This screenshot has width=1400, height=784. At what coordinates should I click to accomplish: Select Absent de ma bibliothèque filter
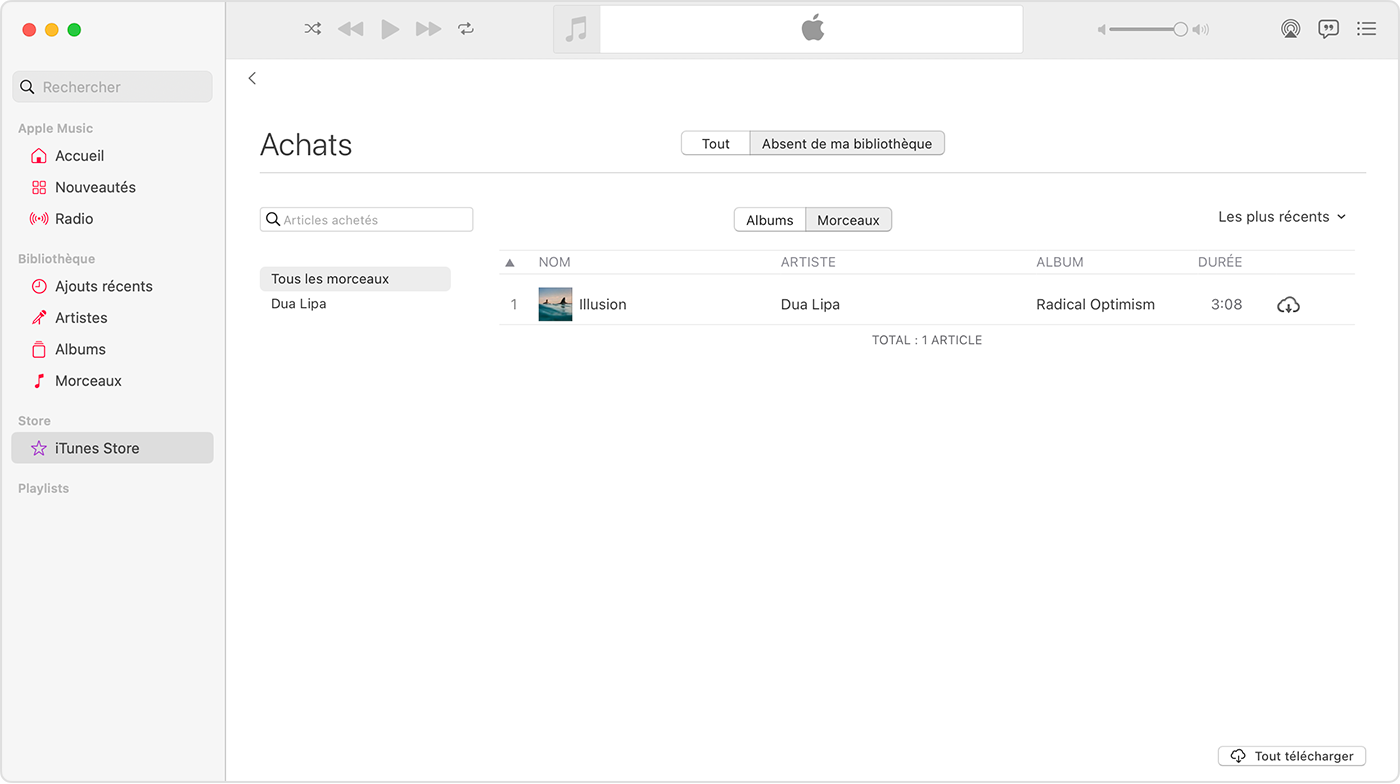click(x=846, y=143)
